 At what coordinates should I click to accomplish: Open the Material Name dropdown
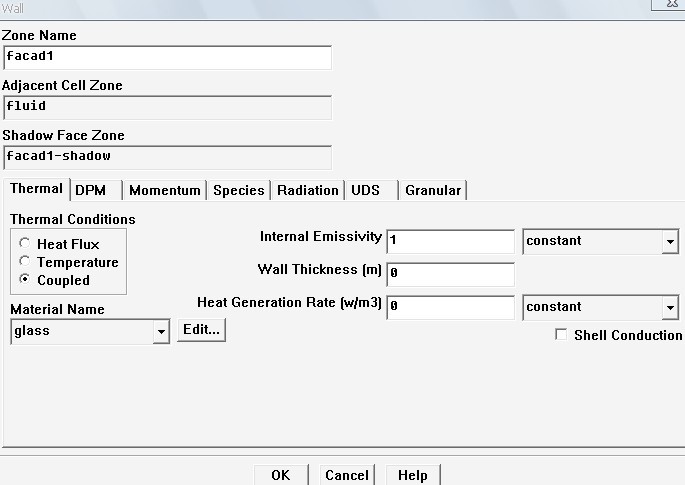(x=161, y=332)
